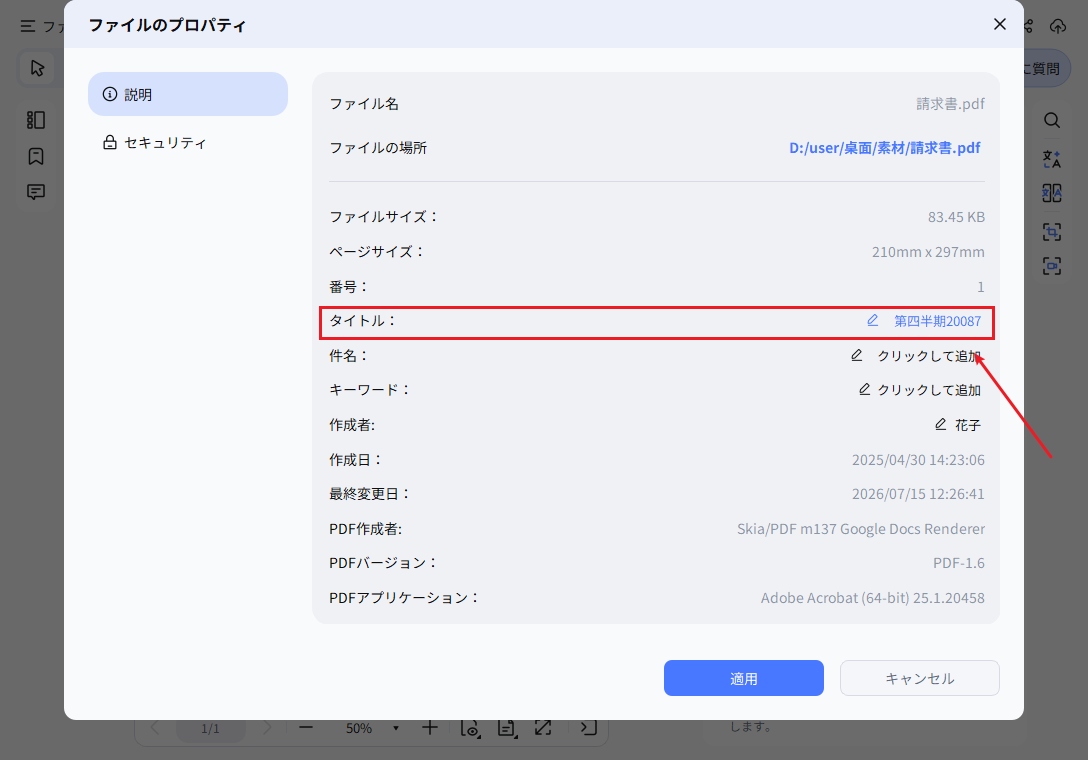
Task: Click the pencil icon in the 件名 row
Action: click(857, 355)
